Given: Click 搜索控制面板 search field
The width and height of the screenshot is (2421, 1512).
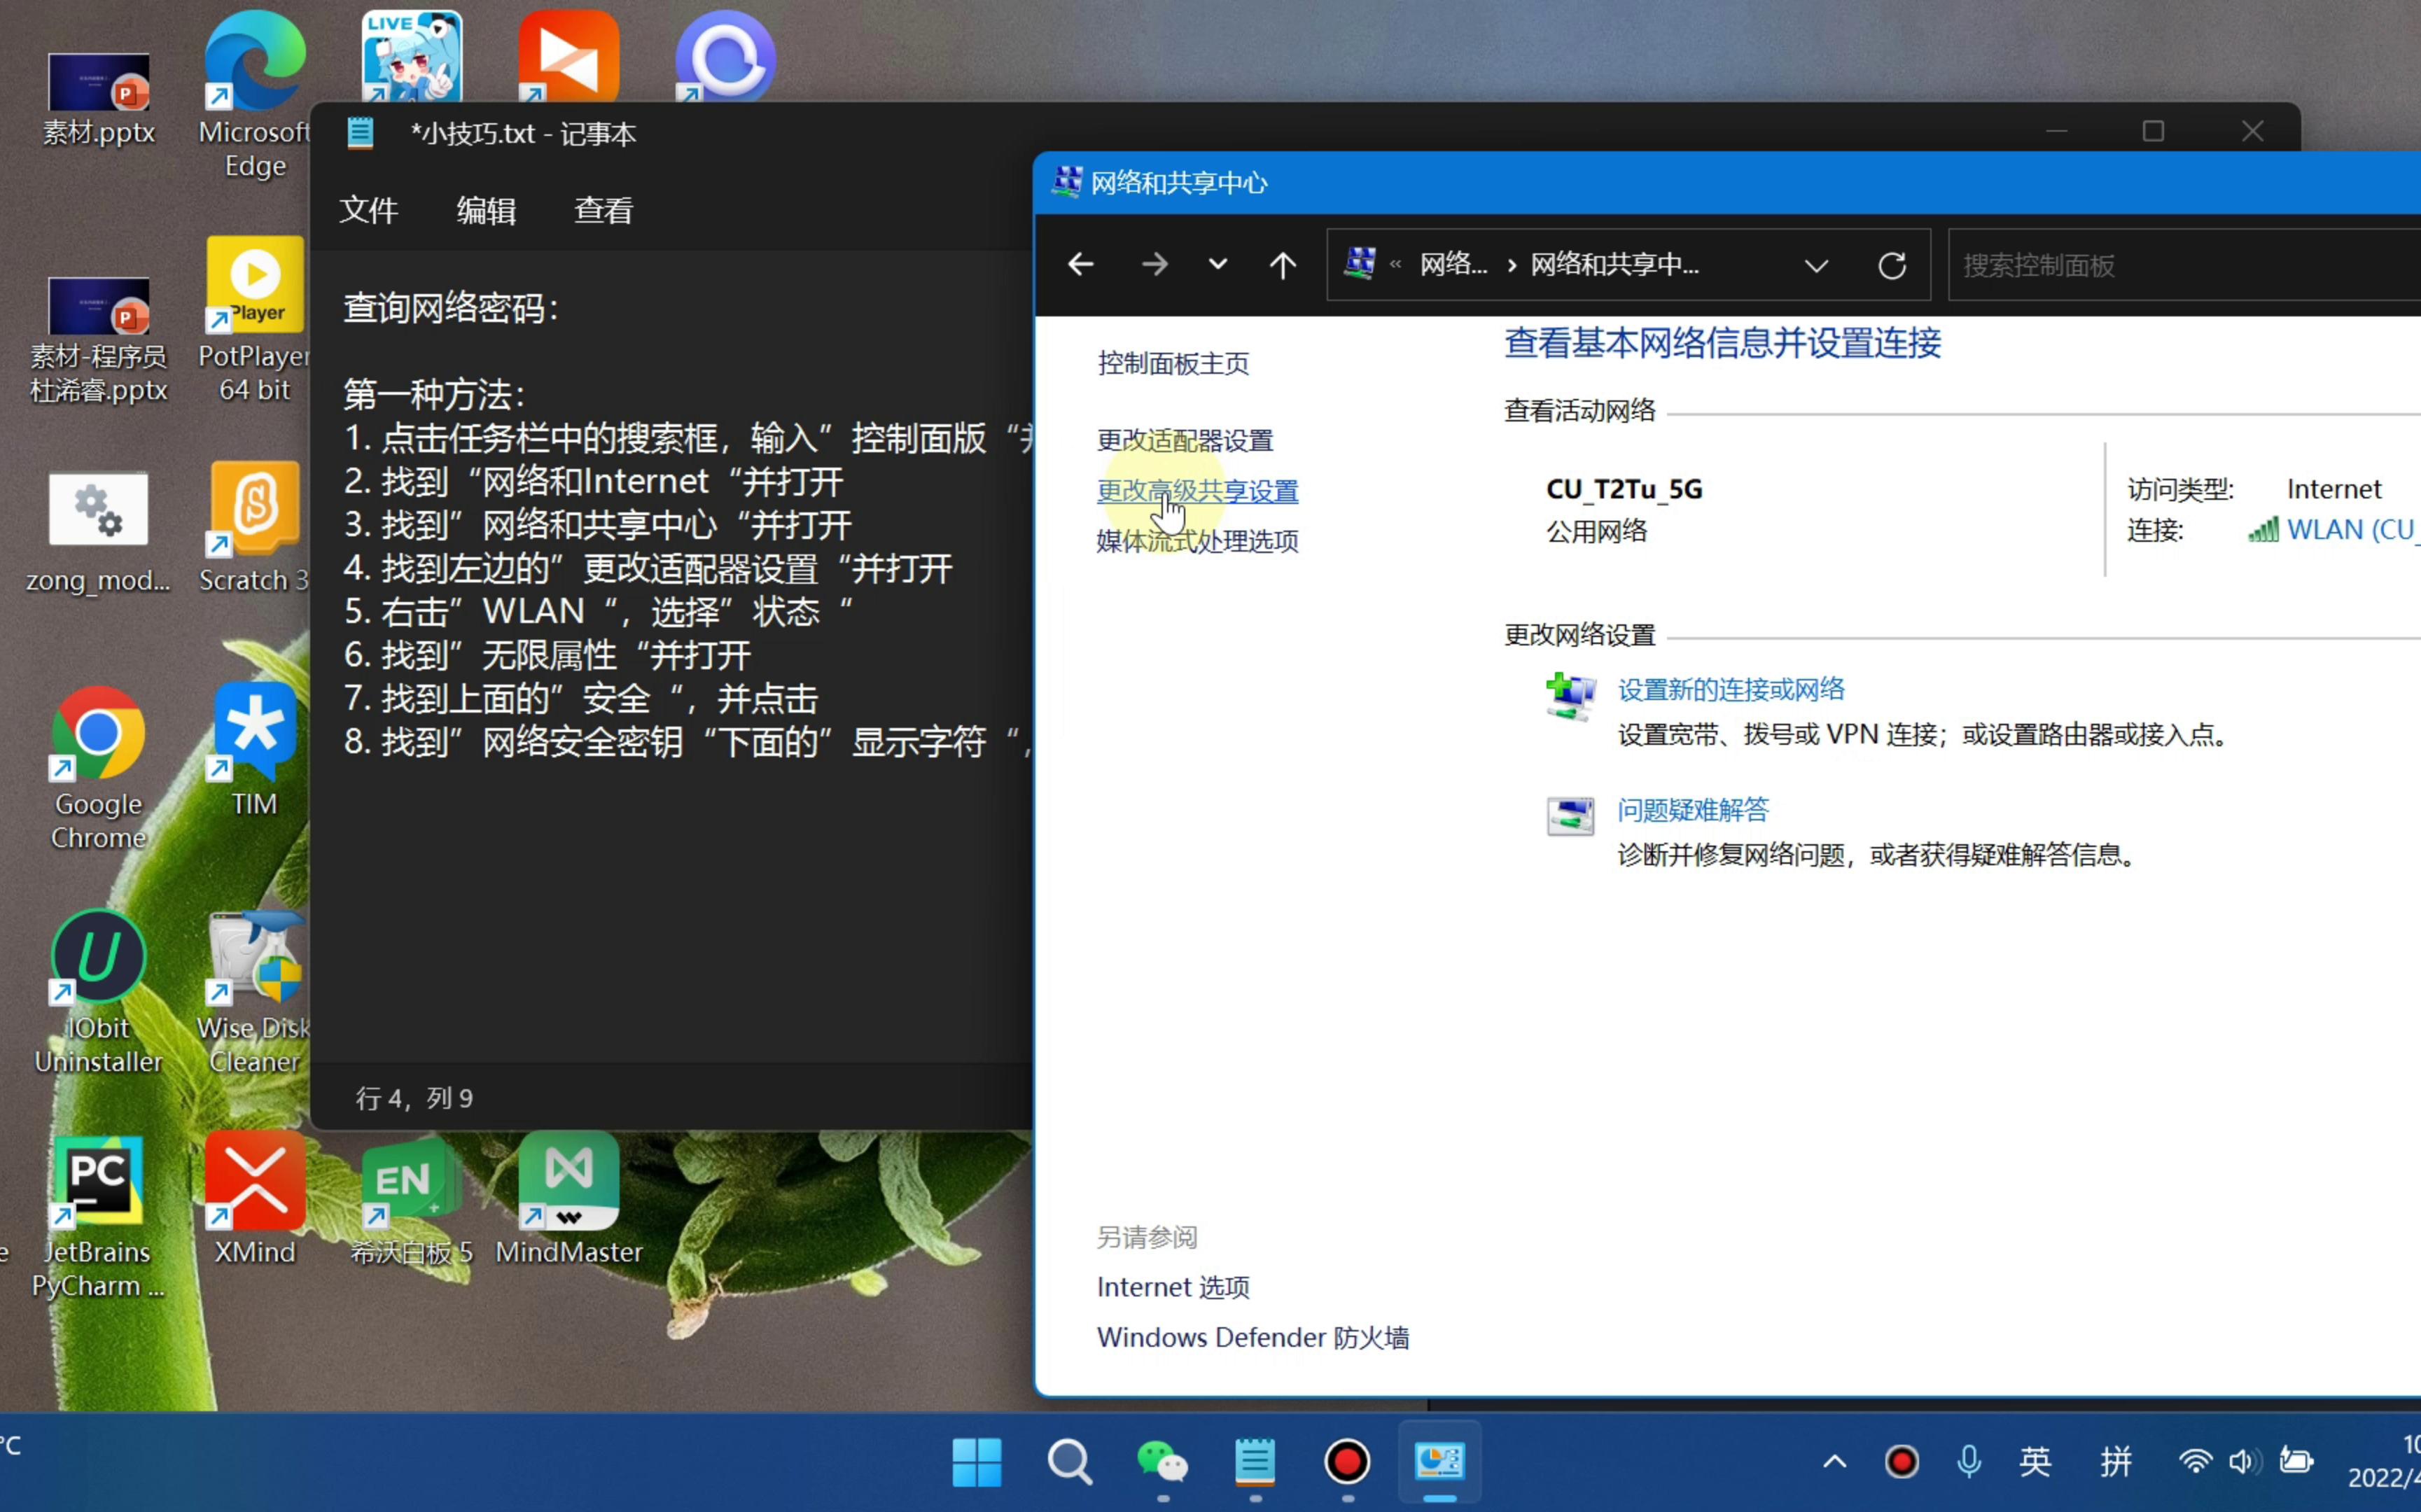Looking at the screenshot, I should click(2184, 265).
